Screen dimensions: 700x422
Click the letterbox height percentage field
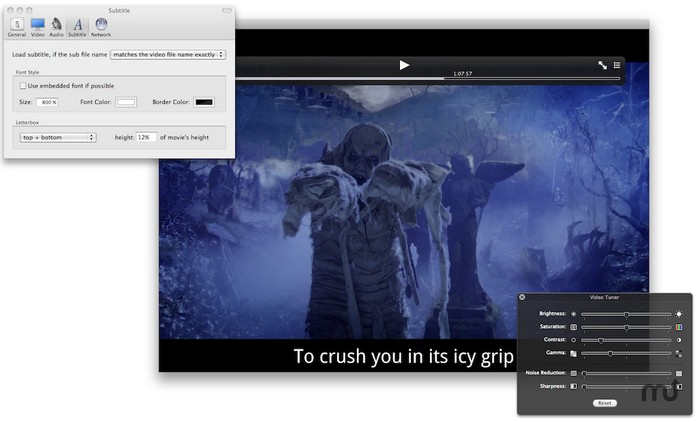[146, 138]
